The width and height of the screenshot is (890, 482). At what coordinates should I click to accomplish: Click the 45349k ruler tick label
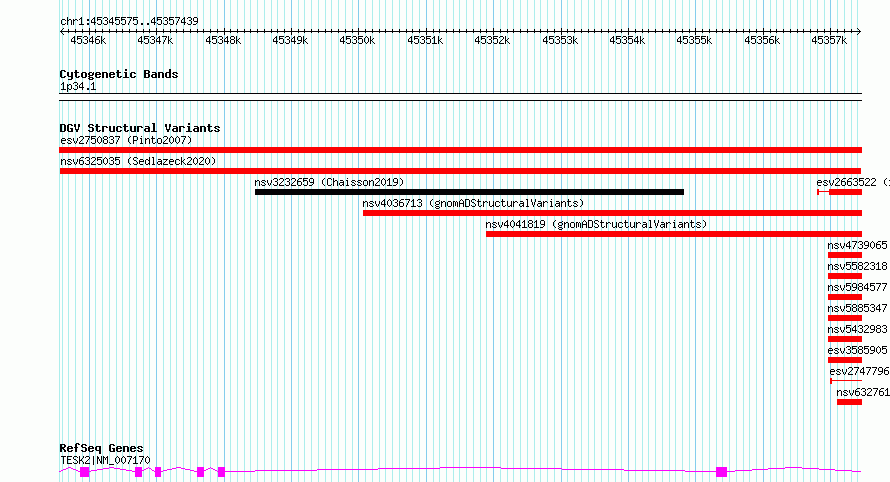(290, 41)
